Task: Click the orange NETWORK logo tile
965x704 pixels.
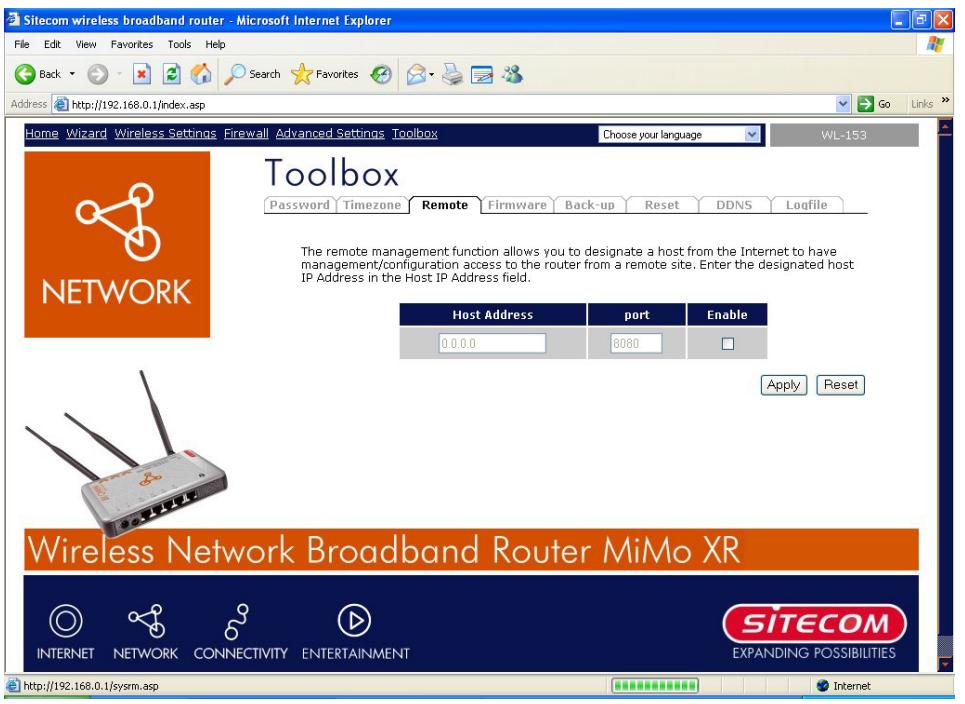Action: click(117, 244)
